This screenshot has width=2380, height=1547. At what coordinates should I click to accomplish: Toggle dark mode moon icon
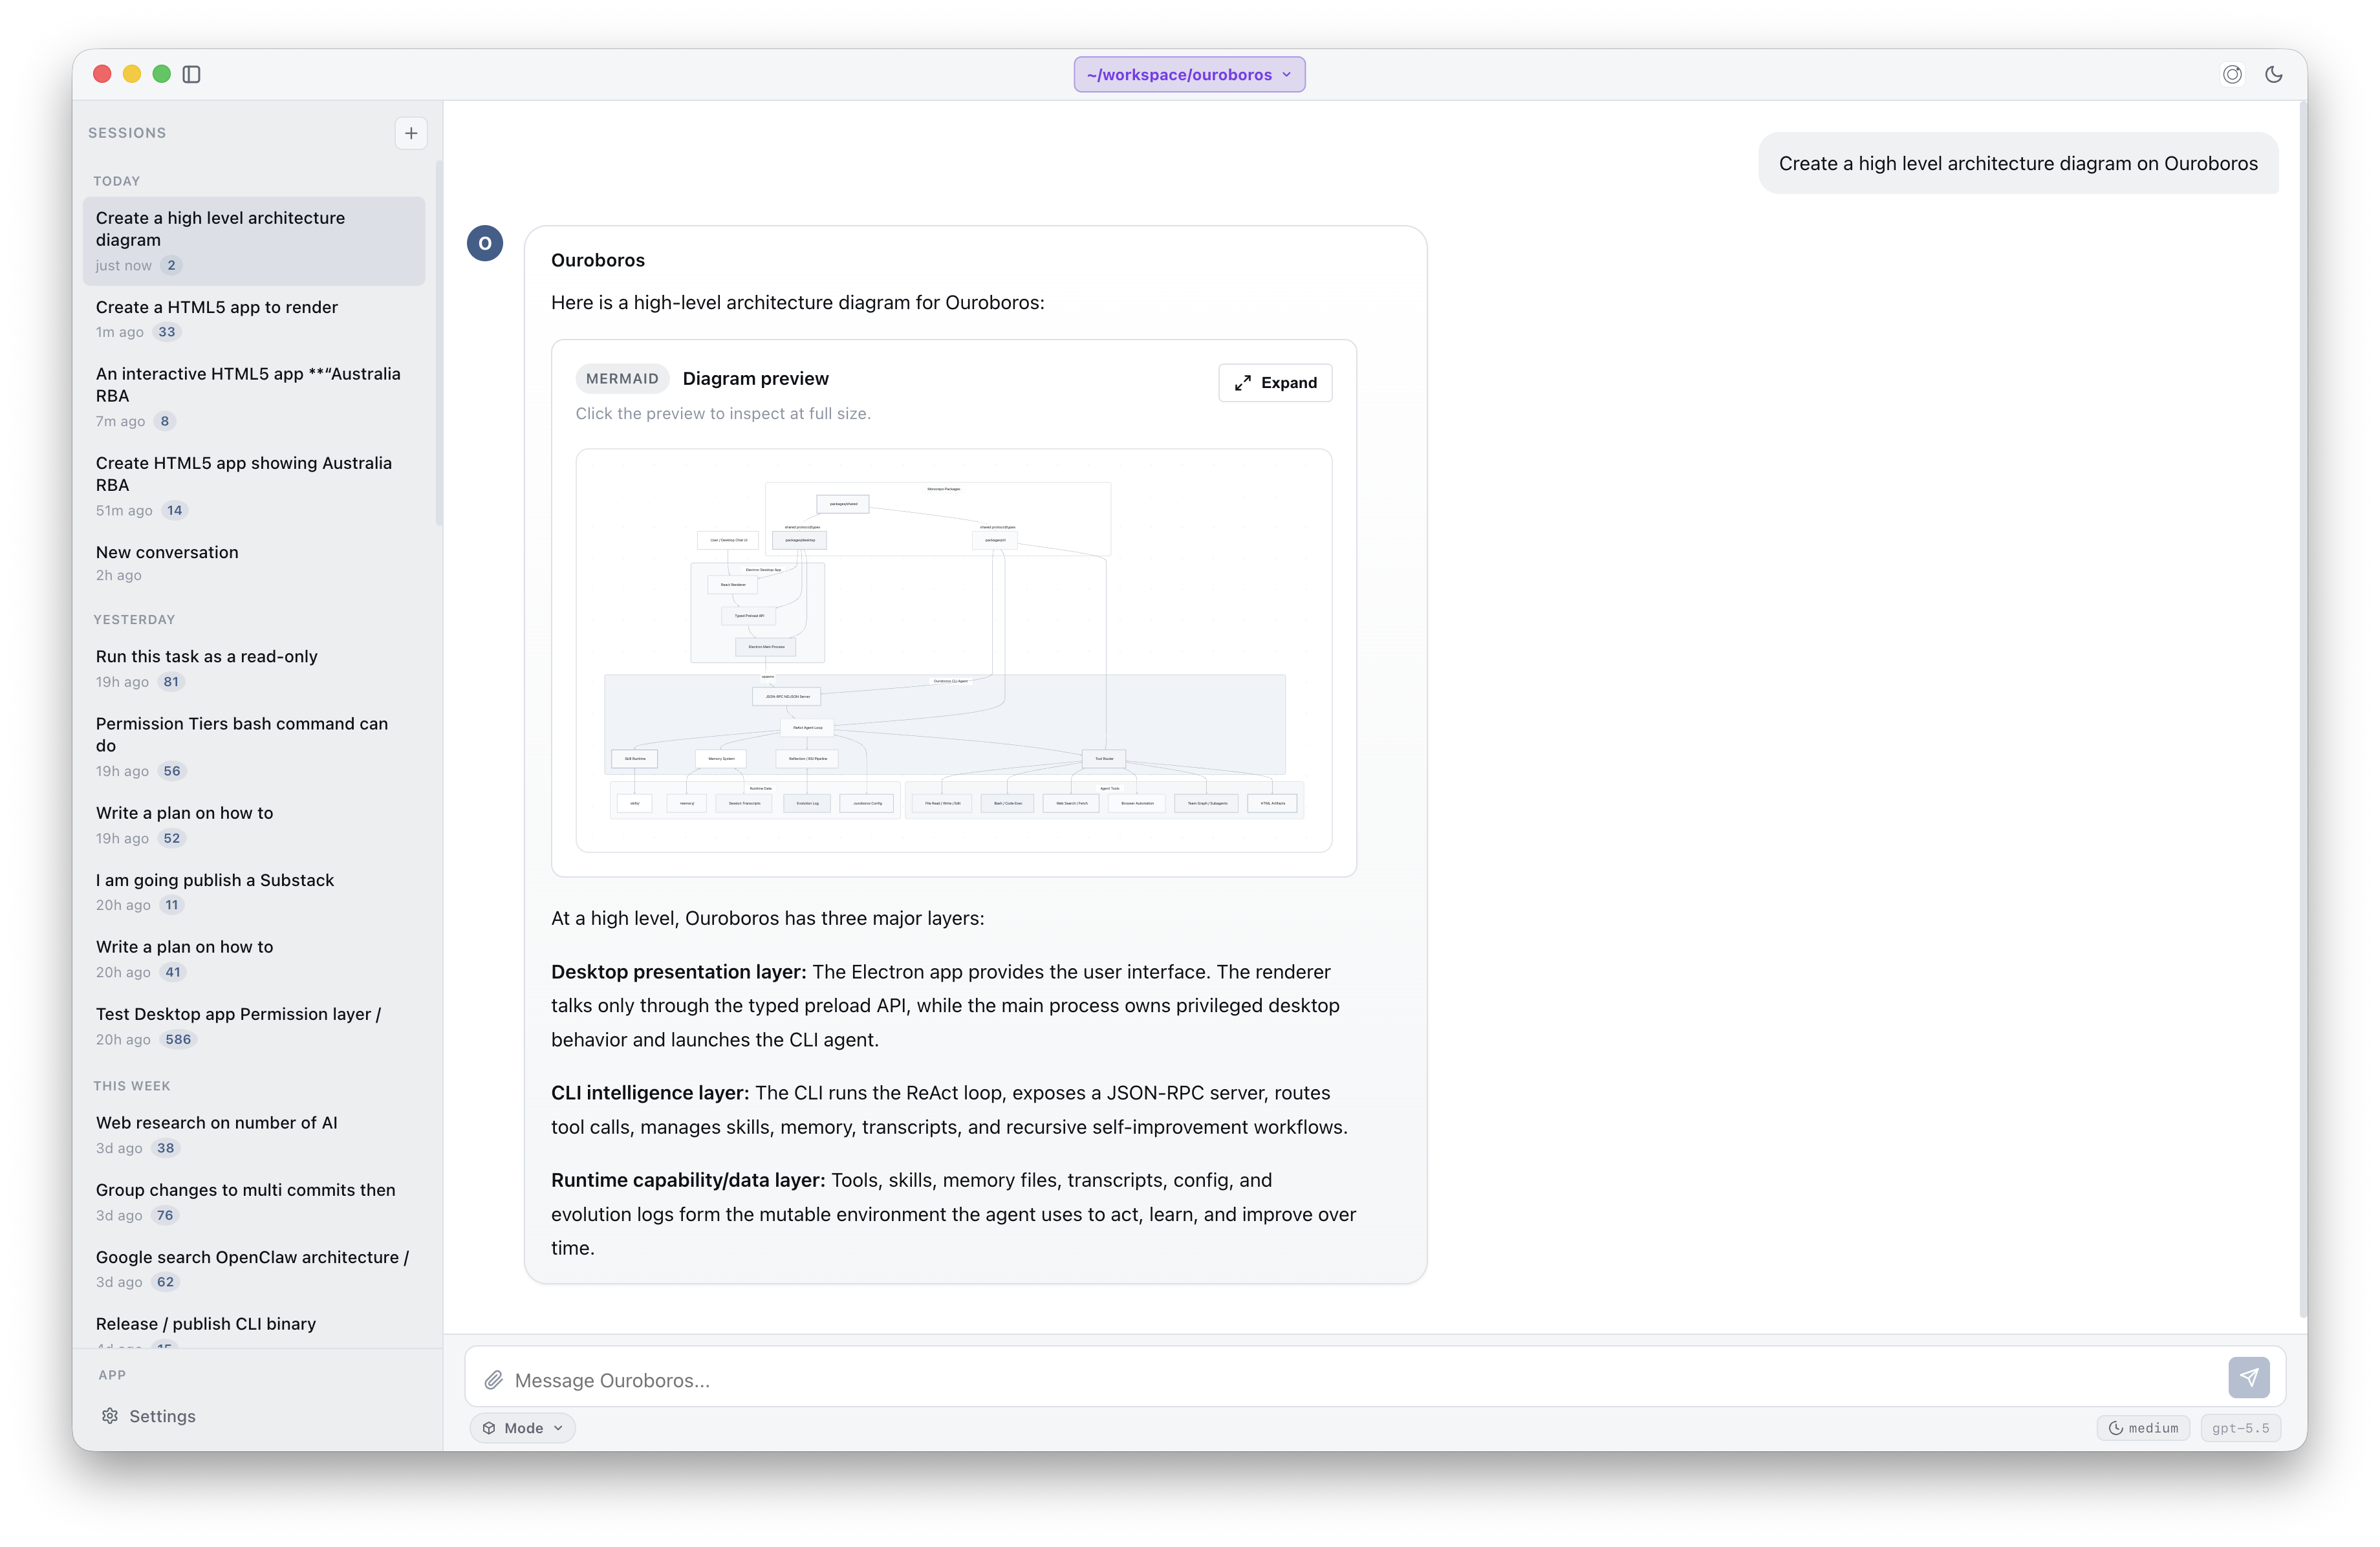2273,74
